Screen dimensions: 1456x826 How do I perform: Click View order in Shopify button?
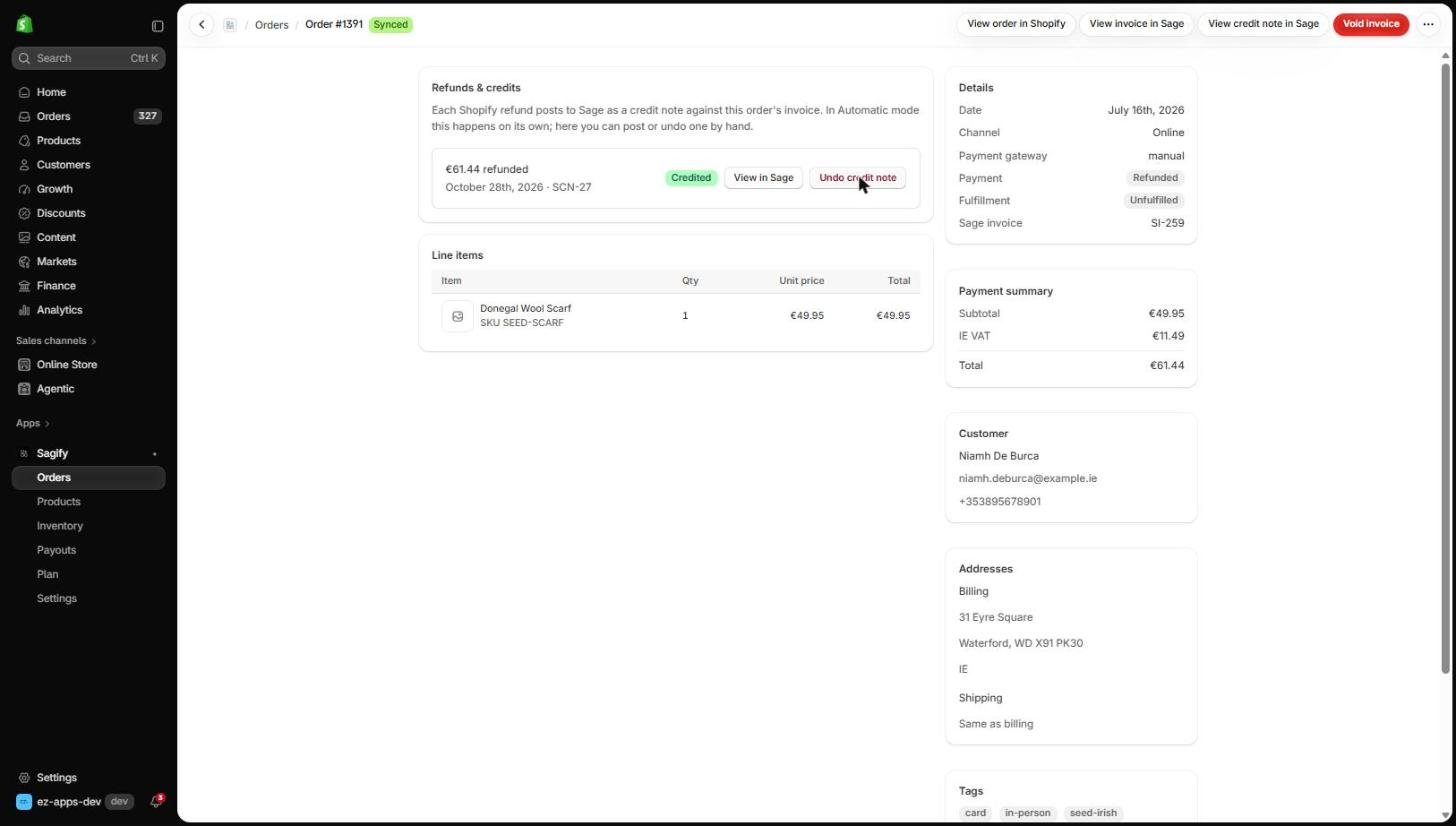tap(1016, 24)
